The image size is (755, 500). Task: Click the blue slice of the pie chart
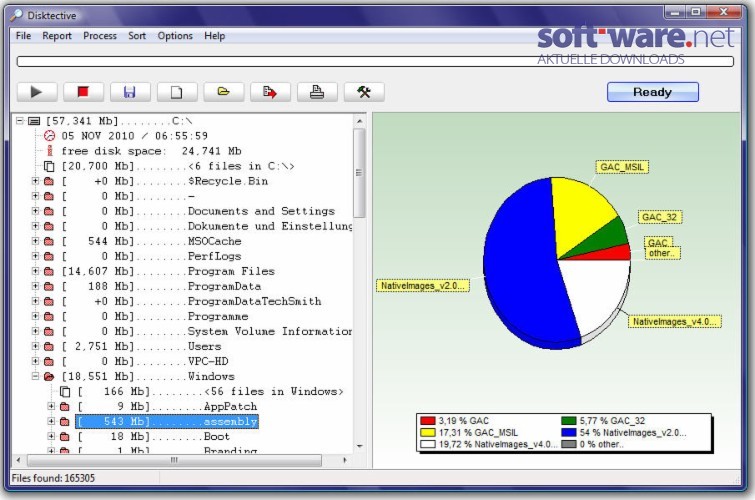520,265
